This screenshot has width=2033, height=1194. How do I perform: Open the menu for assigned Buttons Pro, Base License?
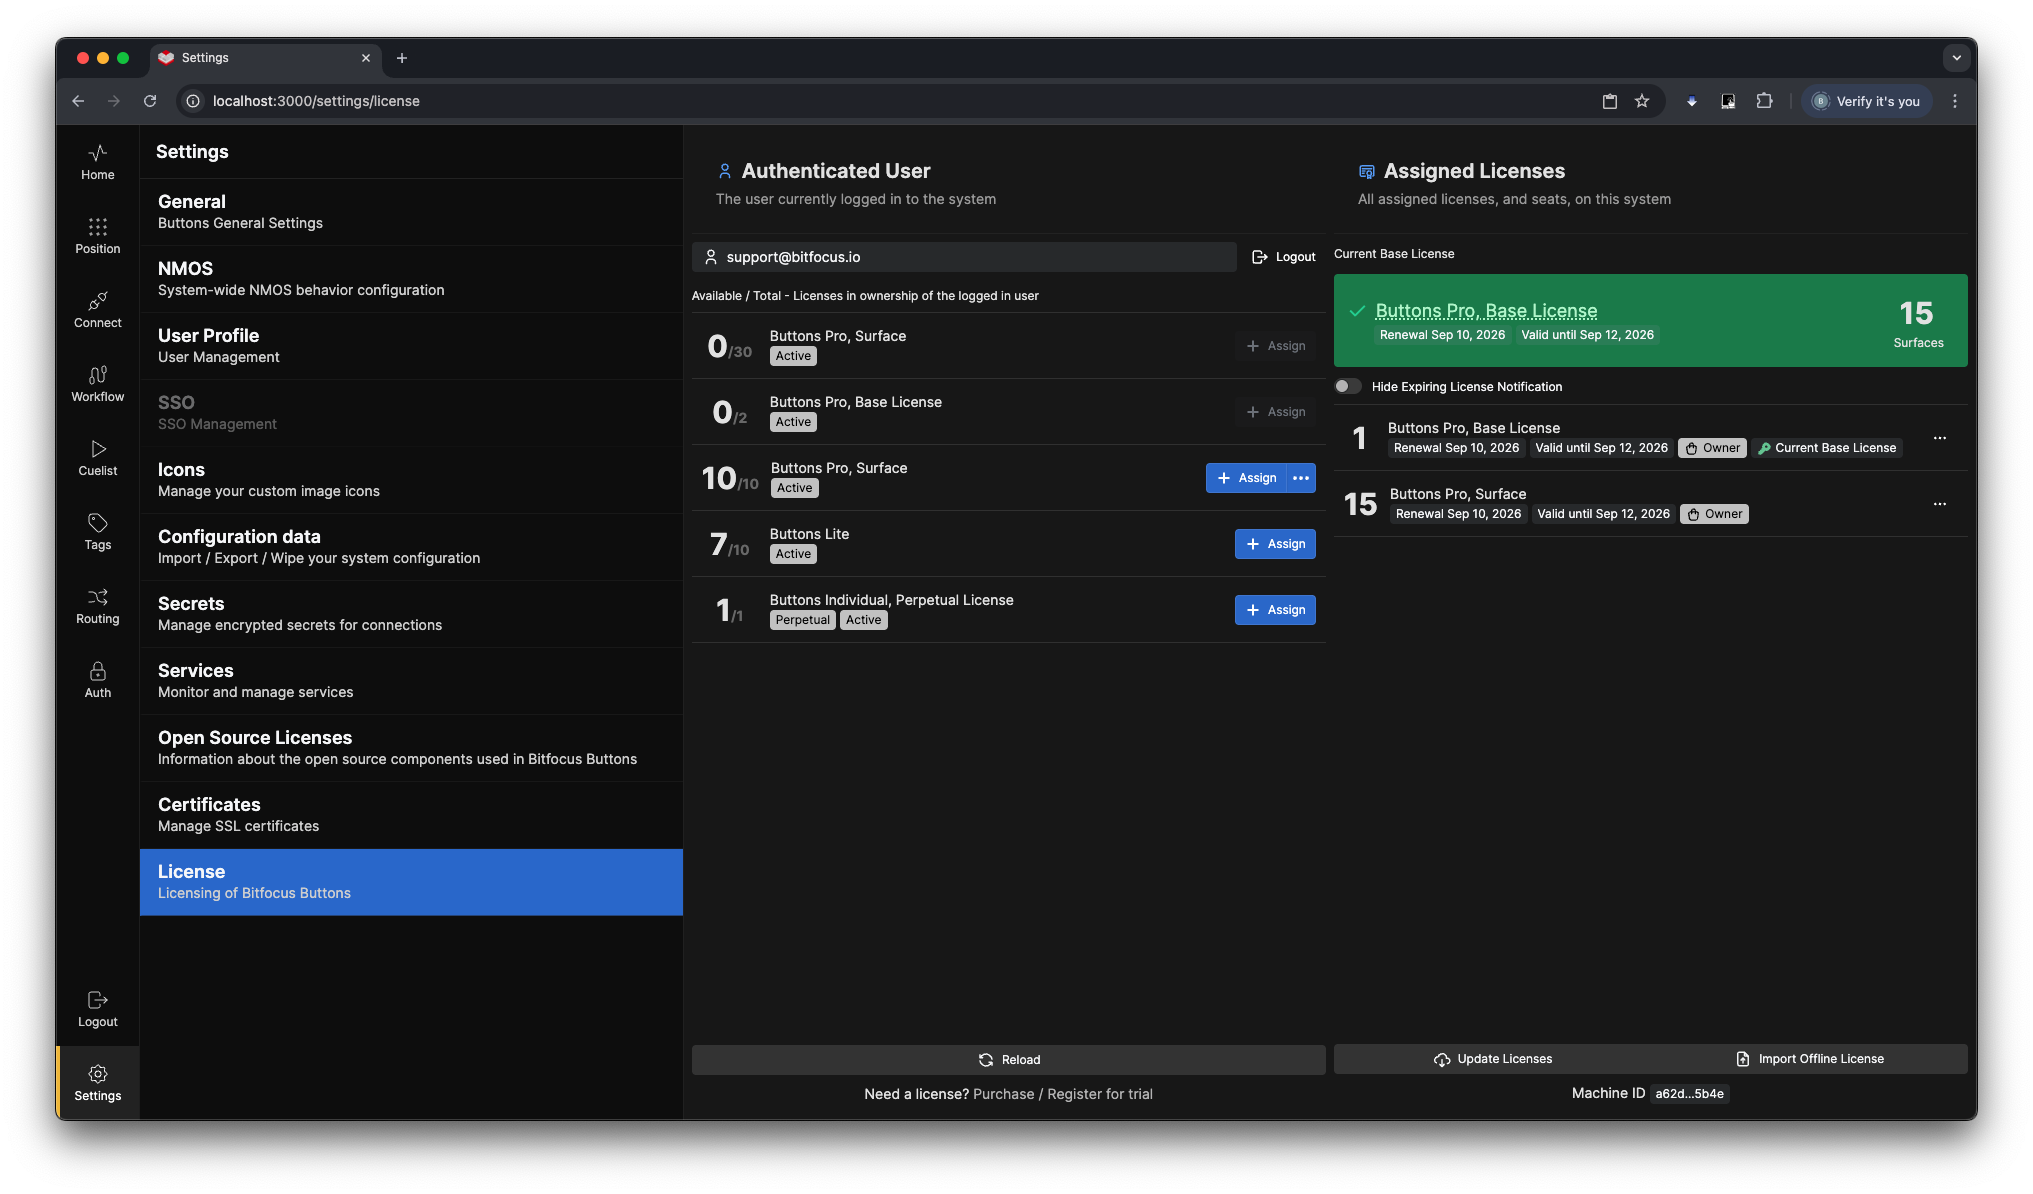click(x=1940, y=438)
